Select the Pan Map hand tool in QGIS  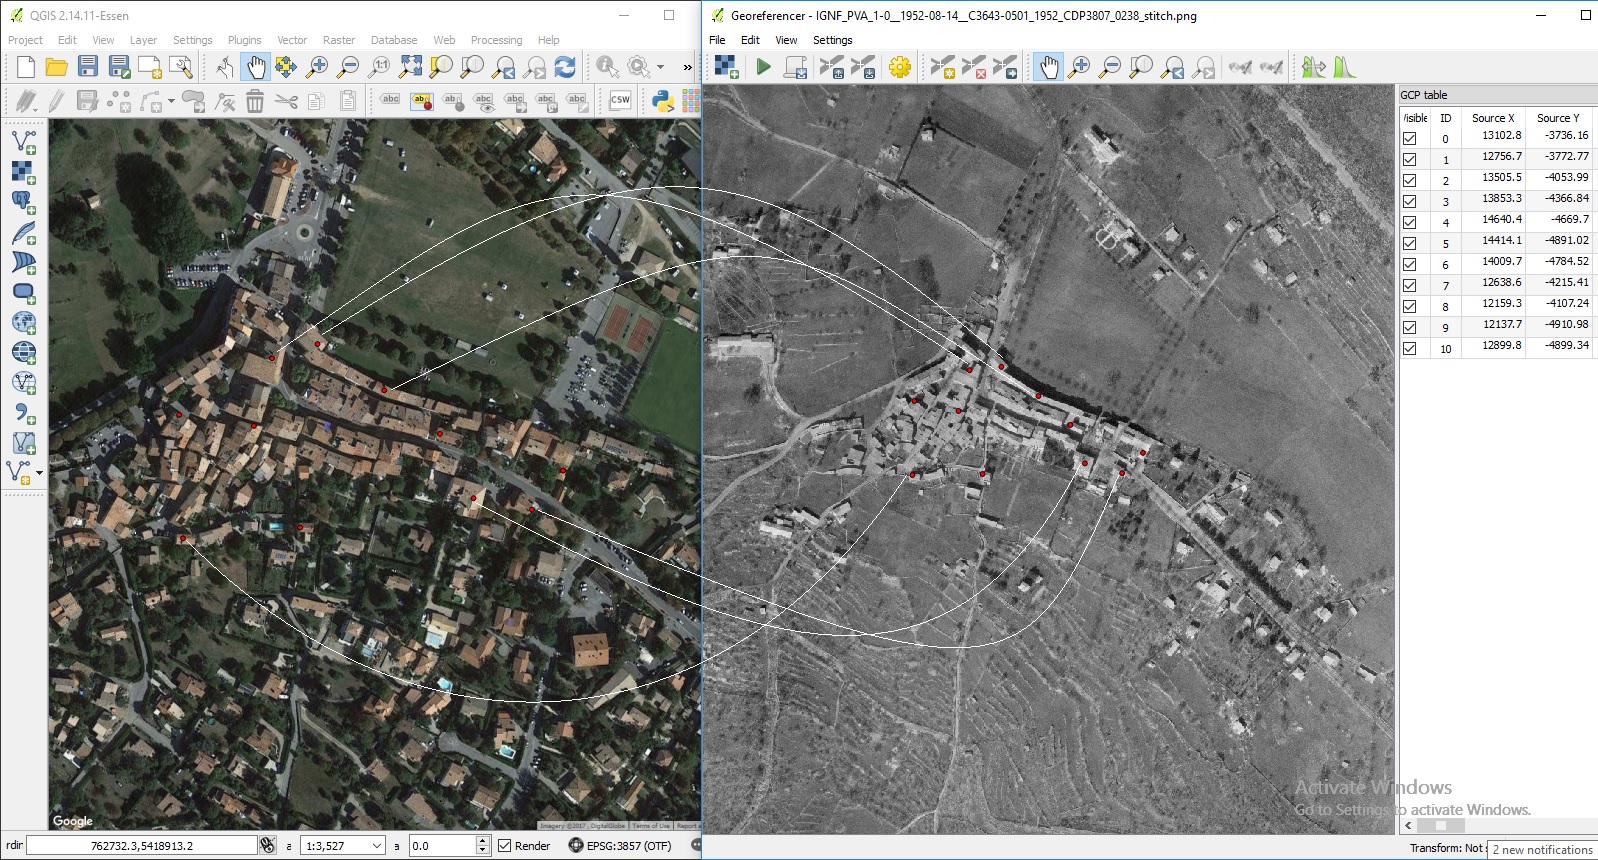tap(256, 67)
